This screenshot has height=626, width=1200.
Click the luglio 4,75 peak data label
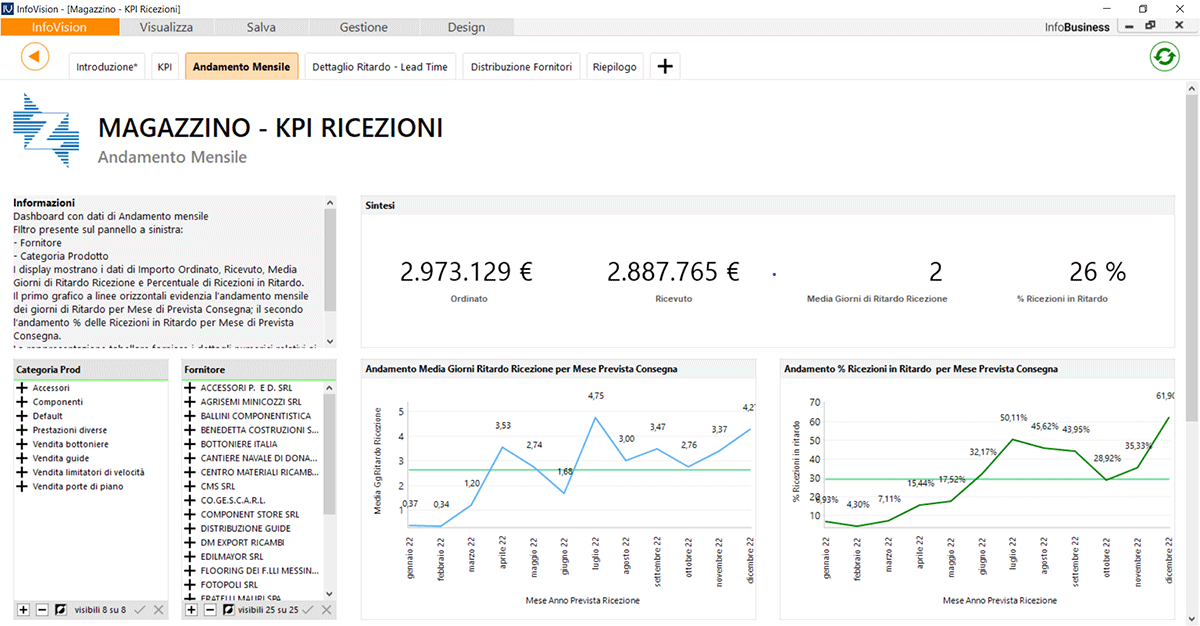(596, 394)
